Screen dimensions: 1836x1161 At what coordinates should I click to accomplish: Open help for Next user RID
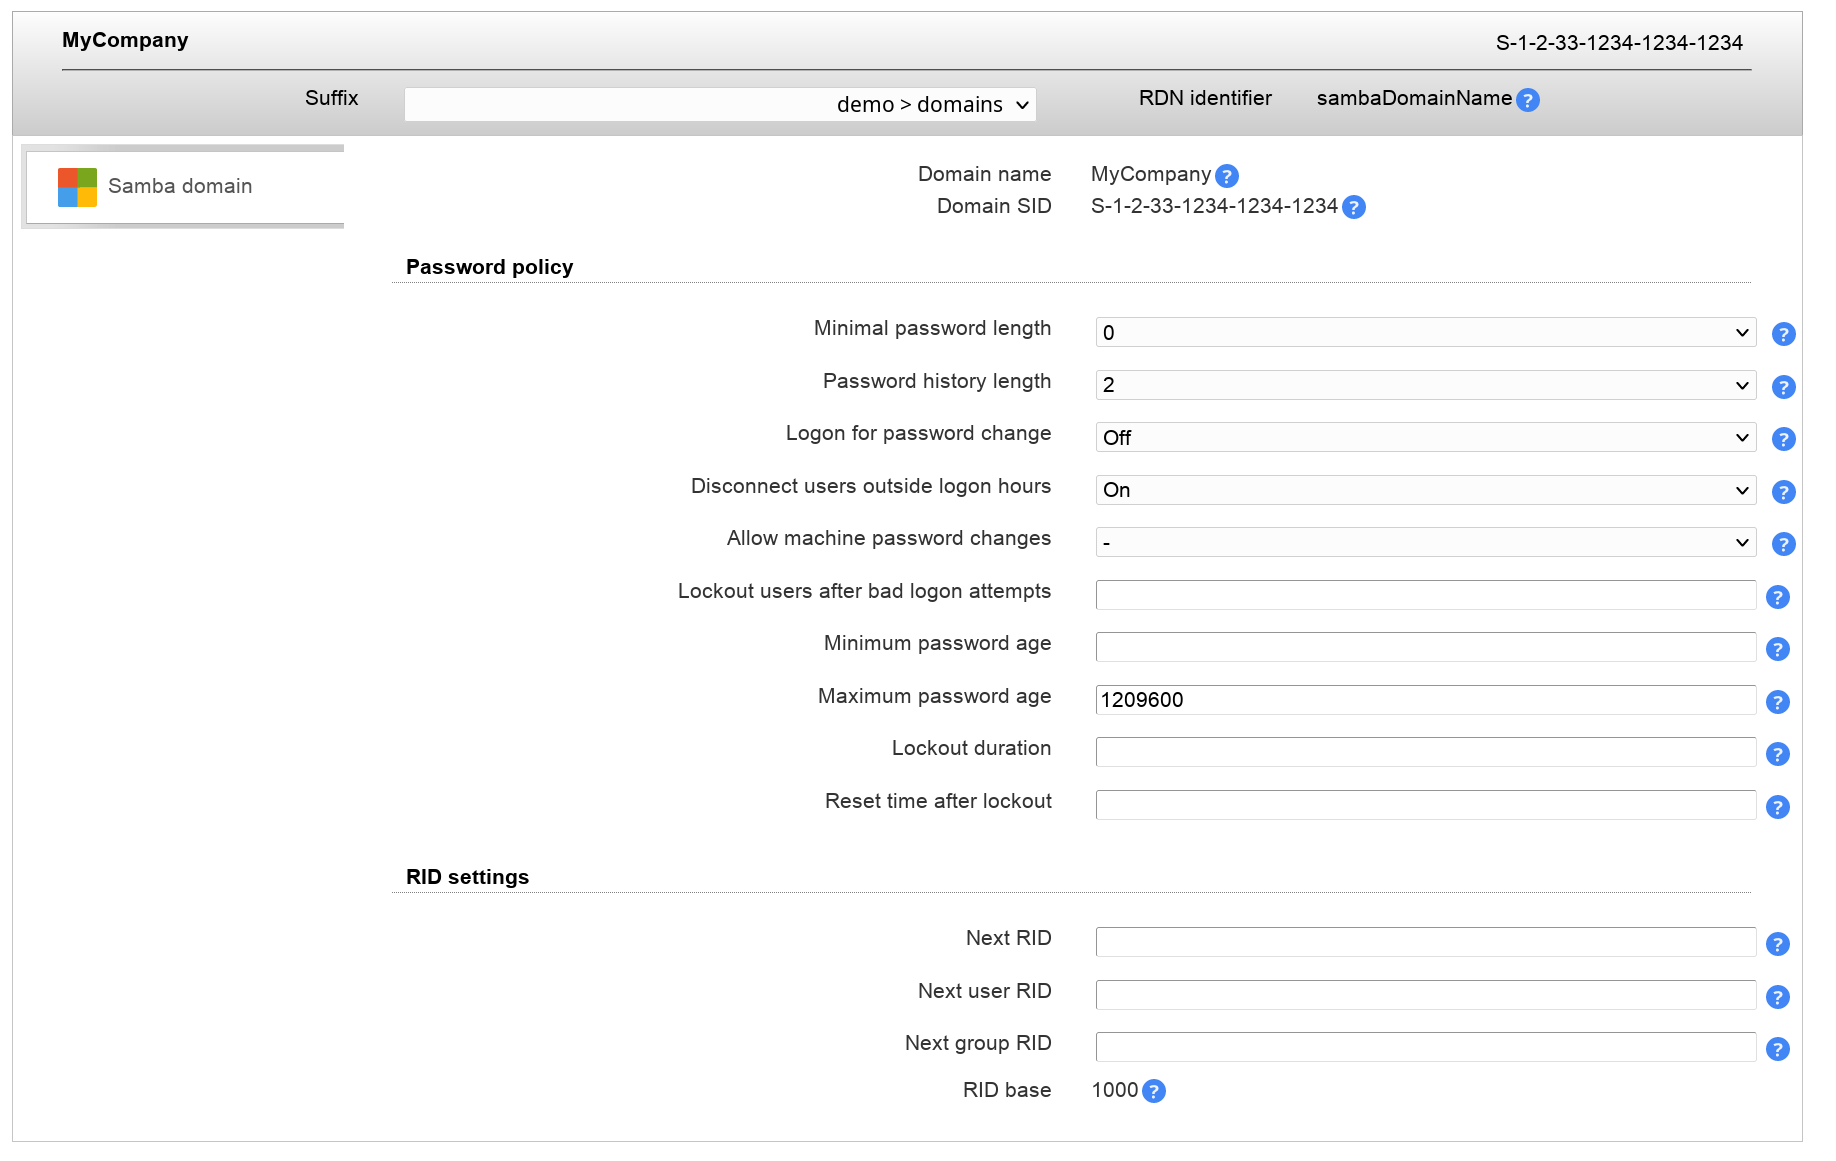click(x=1777, y=997)
